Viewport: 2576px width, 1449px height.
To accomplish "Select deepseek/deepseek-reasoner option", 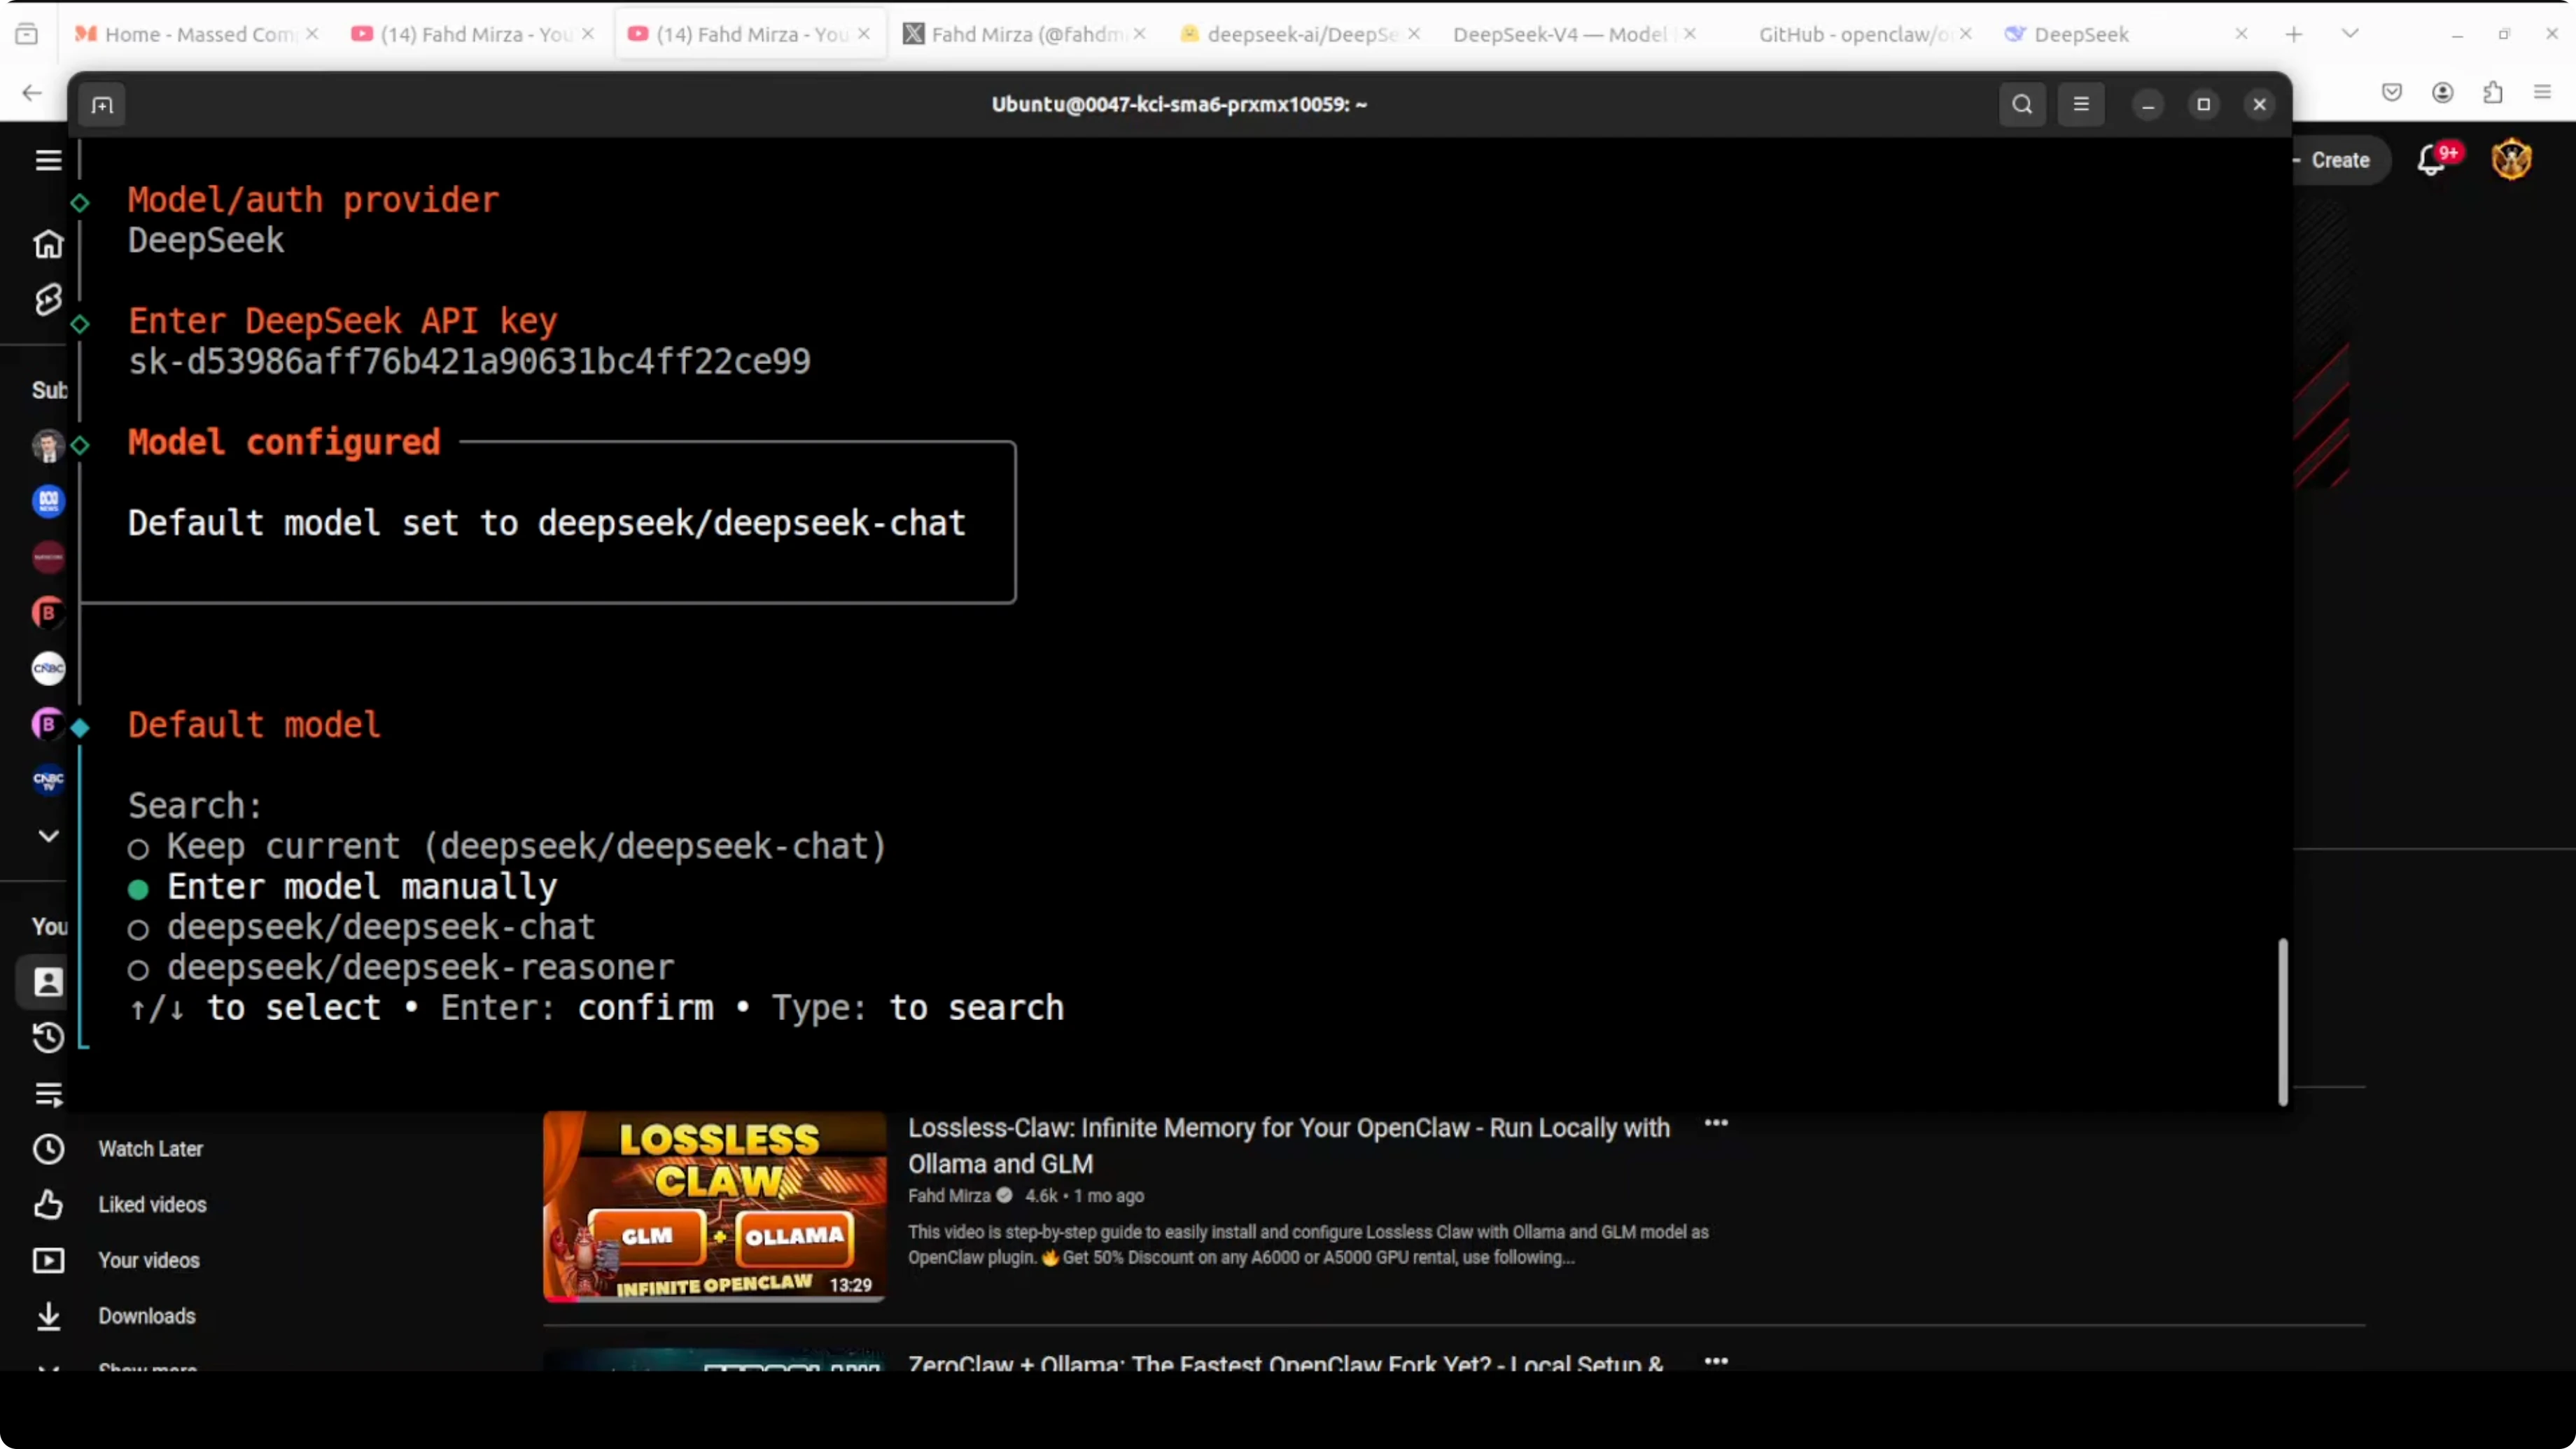I will pos(420,968).
